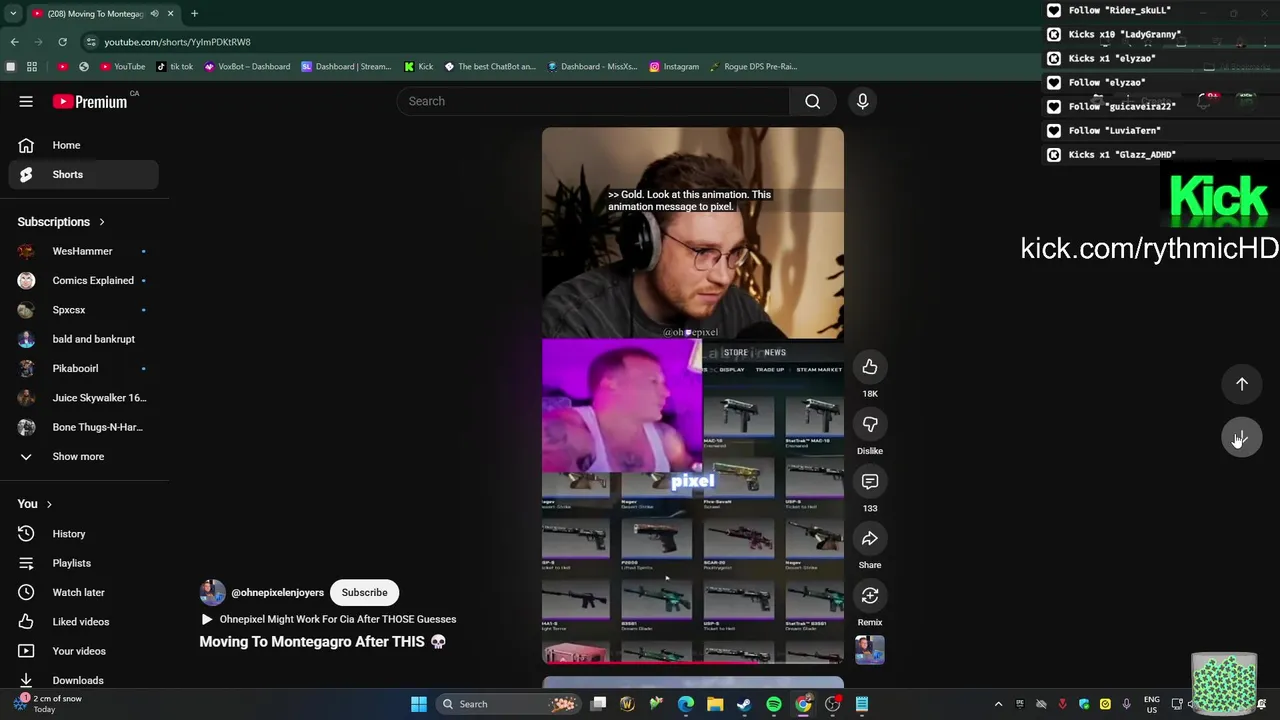The width and height of the screenshot is (1280, 720).
Task: Click the Shorts video player
Action: pyautogui.click(x=692, y=395)
